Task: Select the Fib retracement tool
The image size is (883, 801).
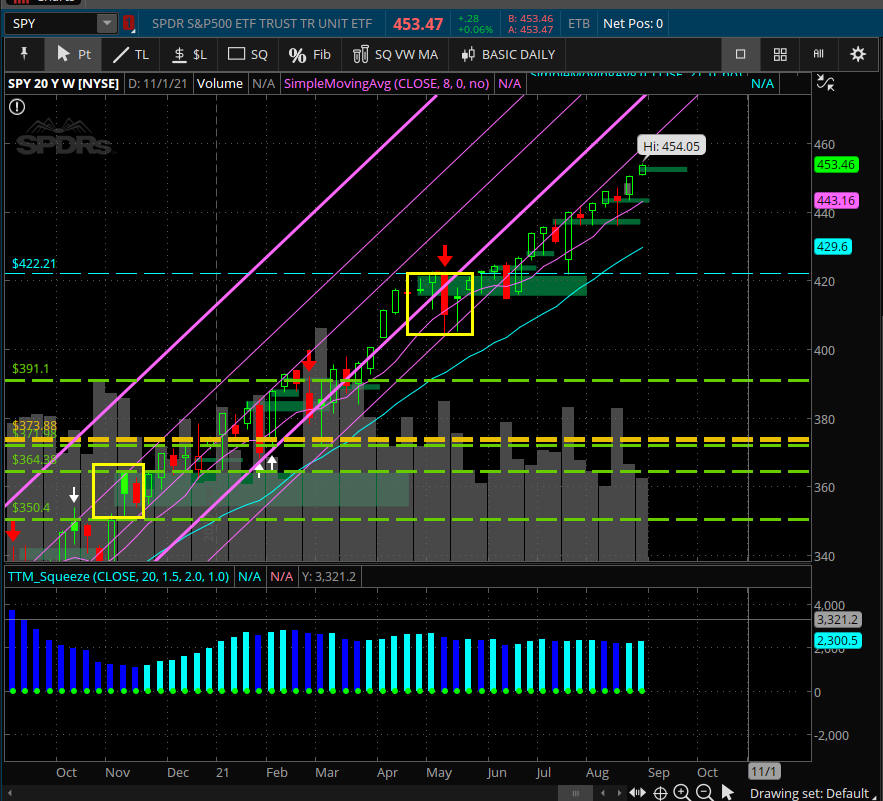Action: 308,54
